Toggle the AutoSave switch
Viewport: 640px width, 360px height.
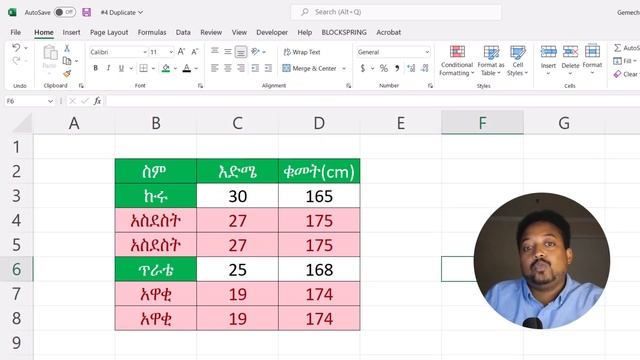point(64,12)
